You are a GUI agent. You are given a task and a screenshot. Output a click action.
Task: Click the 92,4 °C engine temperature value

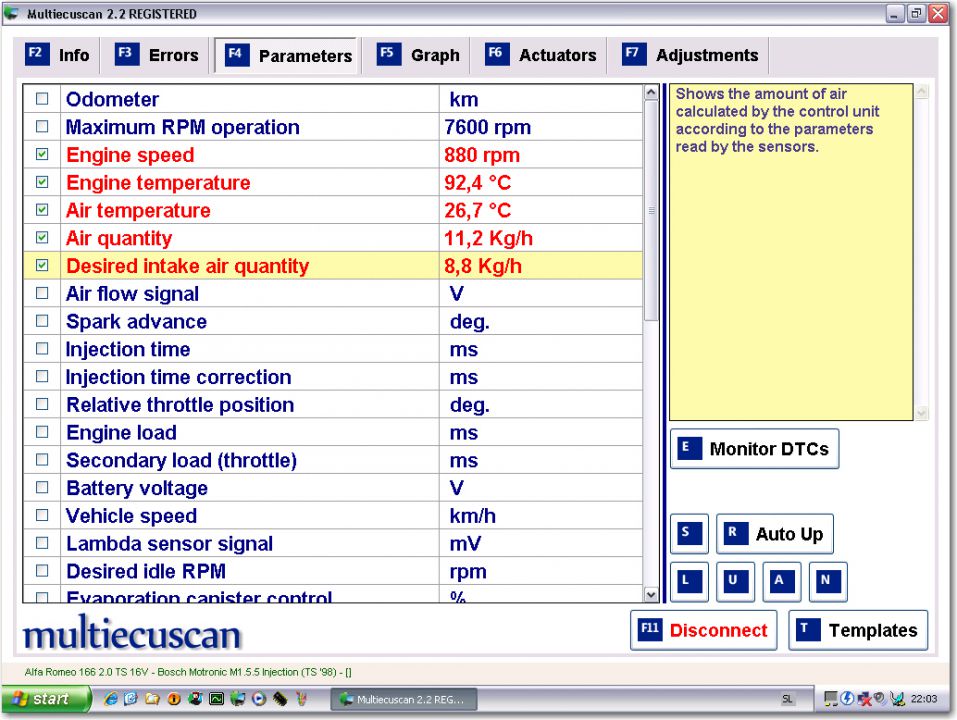(x=478, y=182)
